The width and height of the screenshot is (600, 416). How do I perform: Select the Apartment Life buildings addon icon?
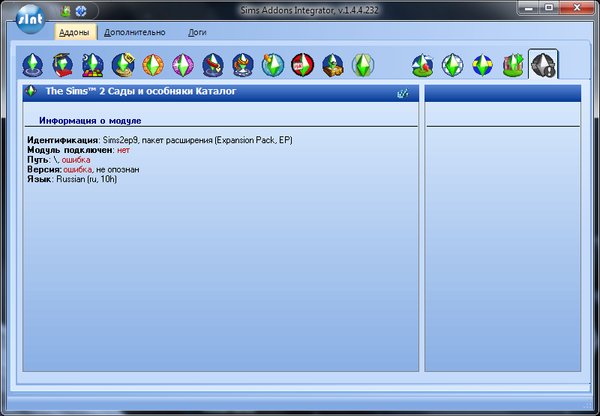[x=513, y=65]
